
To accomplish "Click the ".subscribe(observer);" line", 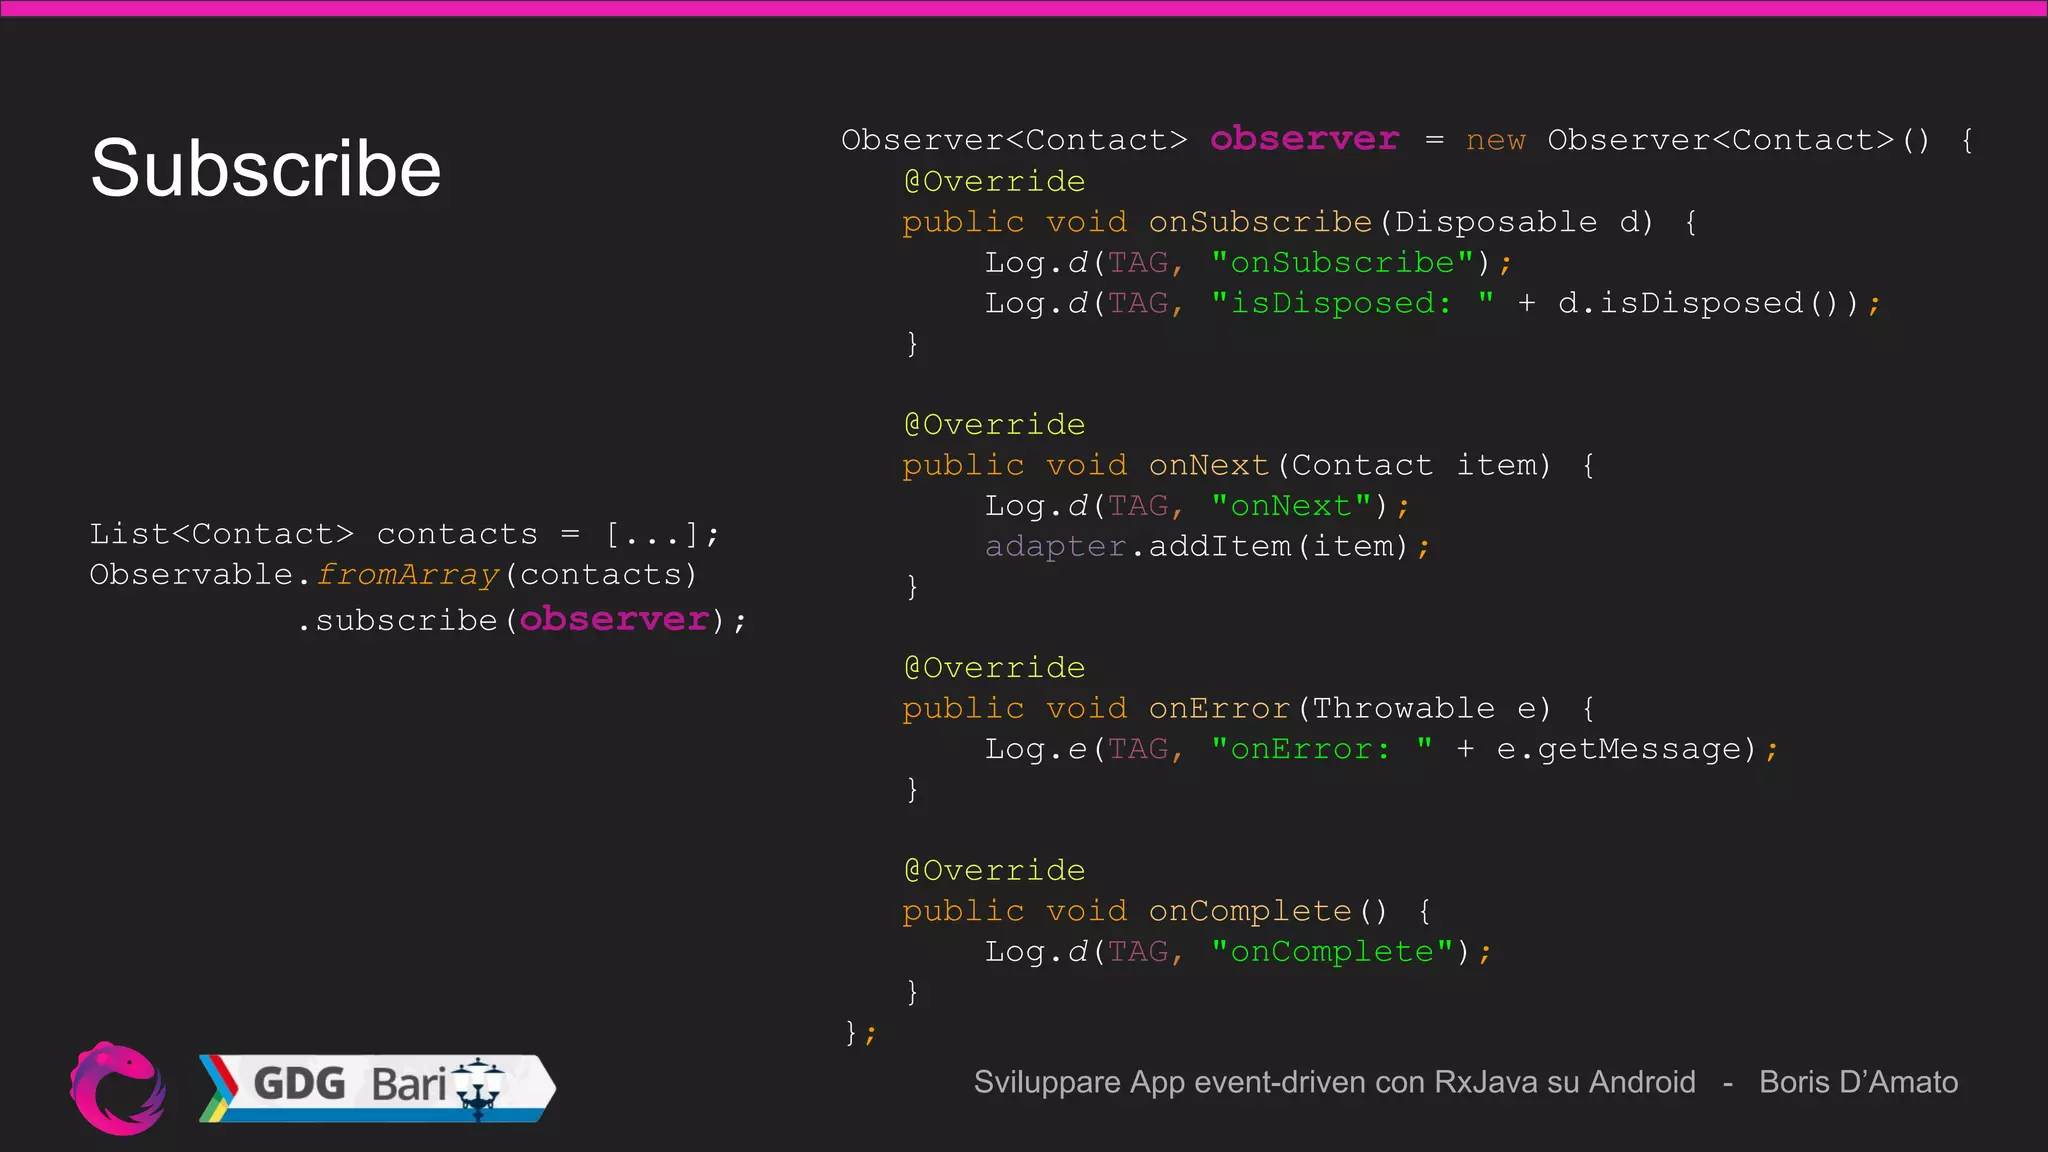I will tap(522, 620).
